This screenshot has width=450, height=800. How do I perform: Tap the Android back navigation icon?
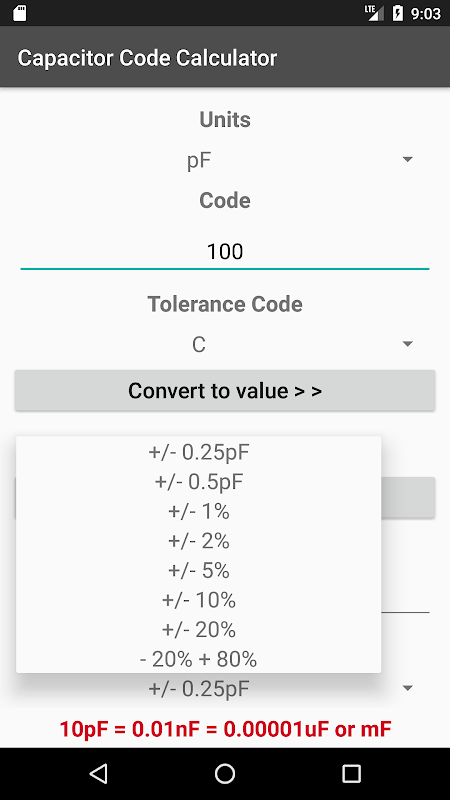[98, 773]
